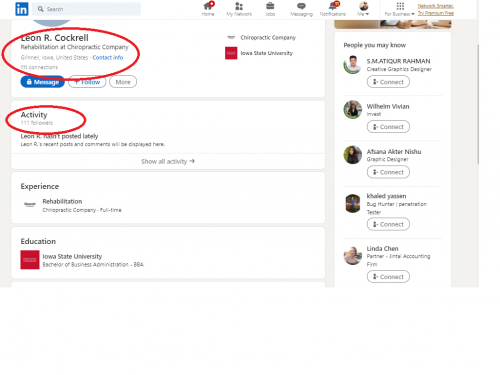Open Linda Chen's profile photo
500x375 pixels.
point(353,256)
